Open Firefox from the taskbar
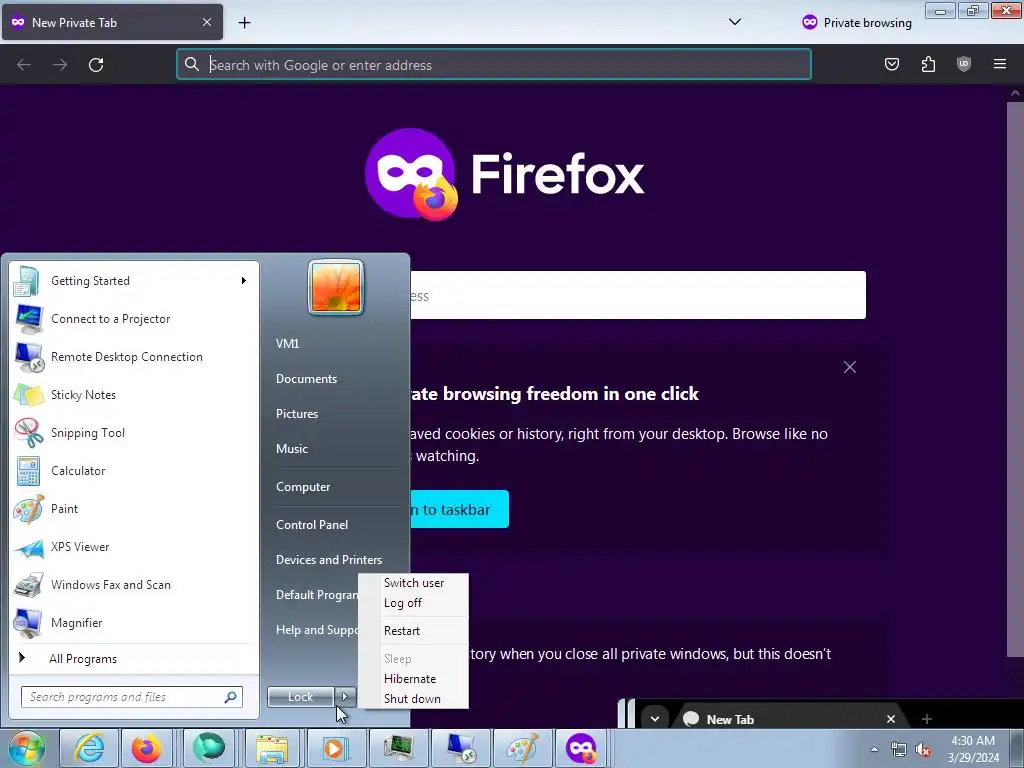The width and height of the screenshot is (1024, 768). coord(146,748)
